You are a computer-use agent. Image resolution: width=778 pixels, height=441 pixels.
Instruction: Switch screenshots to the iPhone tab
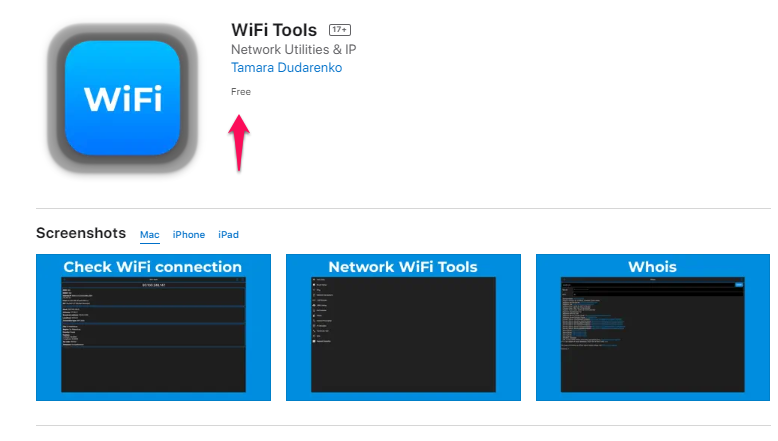[x=189, y=235]
